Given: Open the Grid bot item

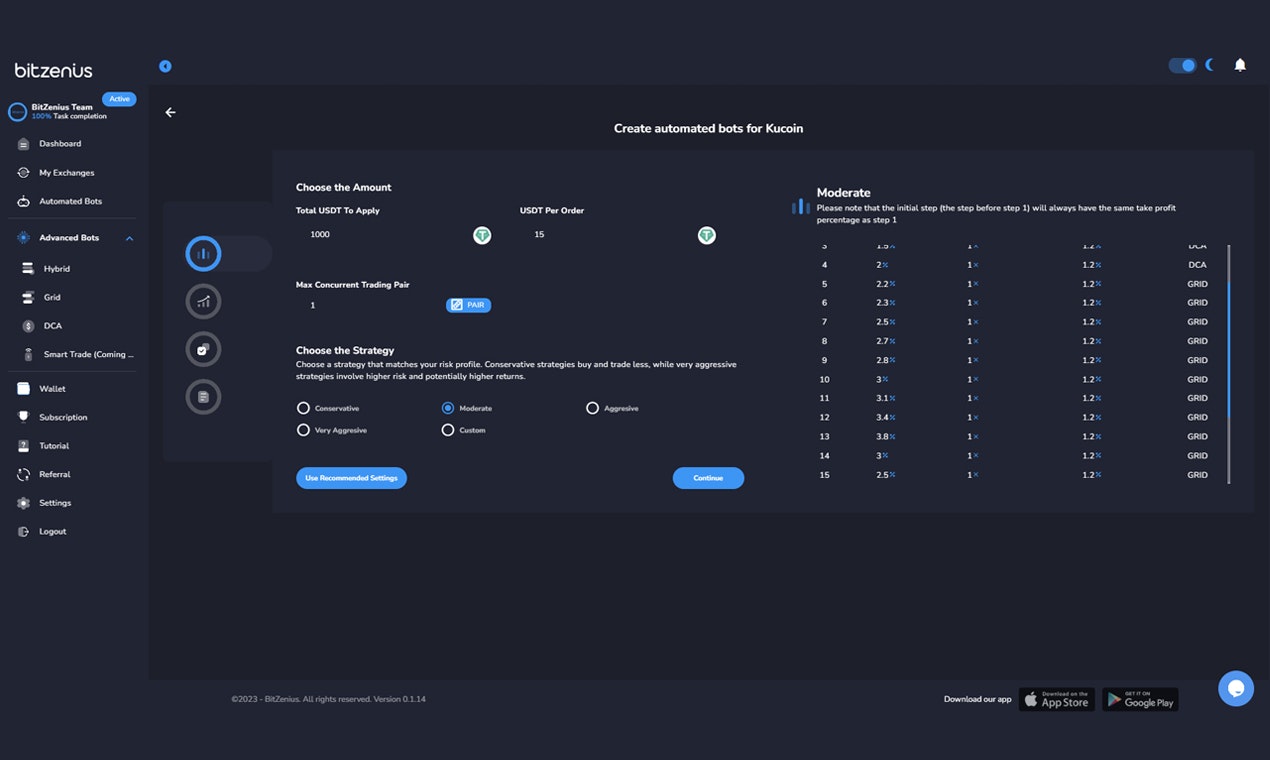Looking at the screenshot, I should pyautogui.click(x=52, y=297).
